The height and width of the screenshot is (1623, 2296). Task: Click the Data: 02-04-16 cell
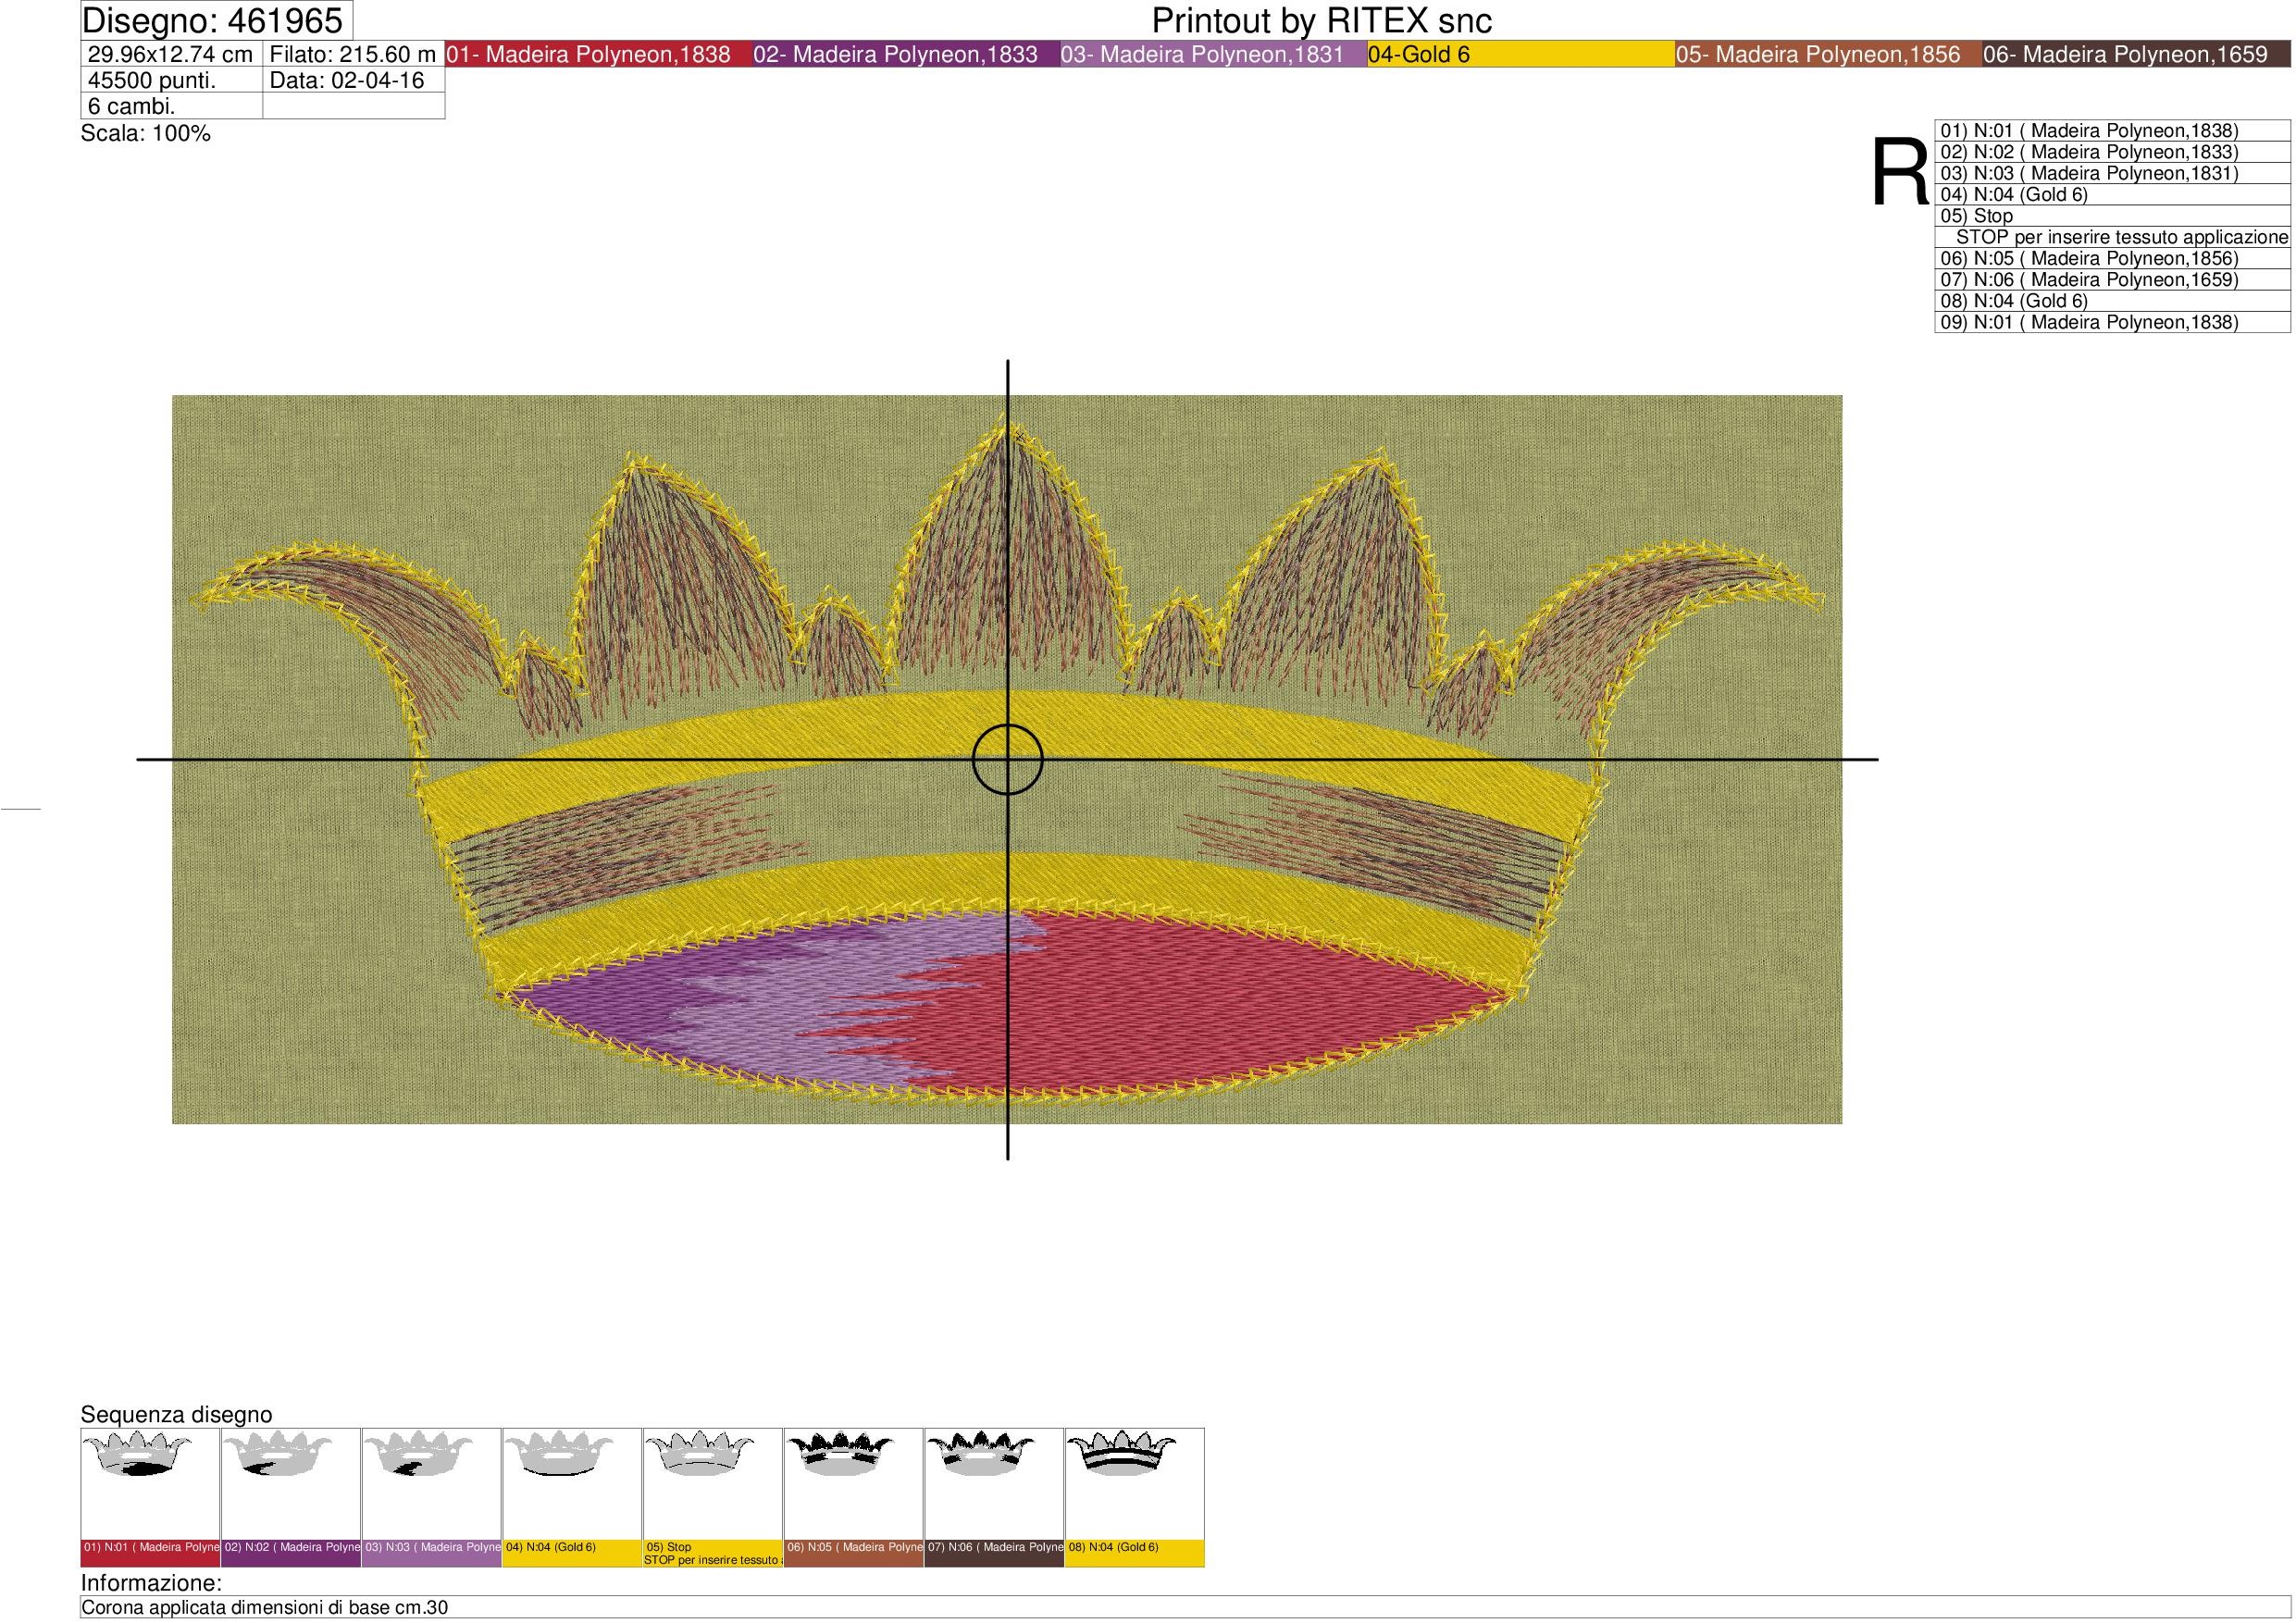tap(353, 81)
